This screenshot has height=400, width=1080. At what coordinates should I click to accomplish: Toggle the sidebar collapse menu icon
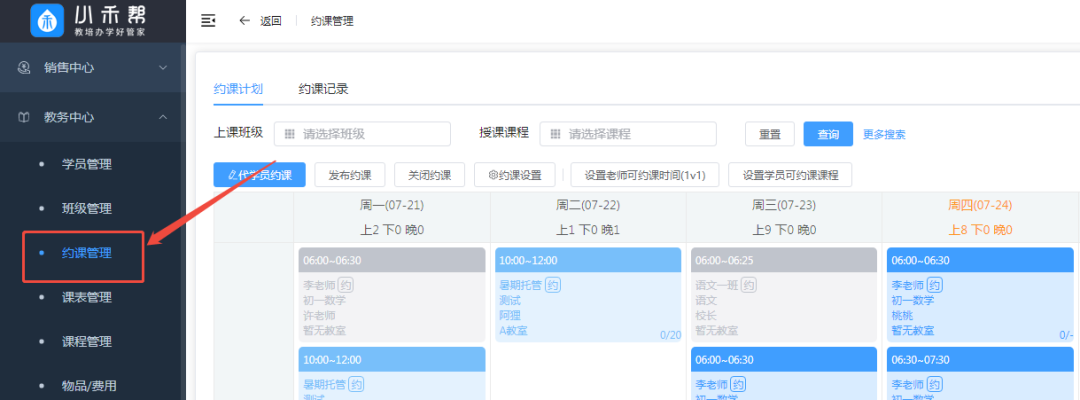(208, 21)
